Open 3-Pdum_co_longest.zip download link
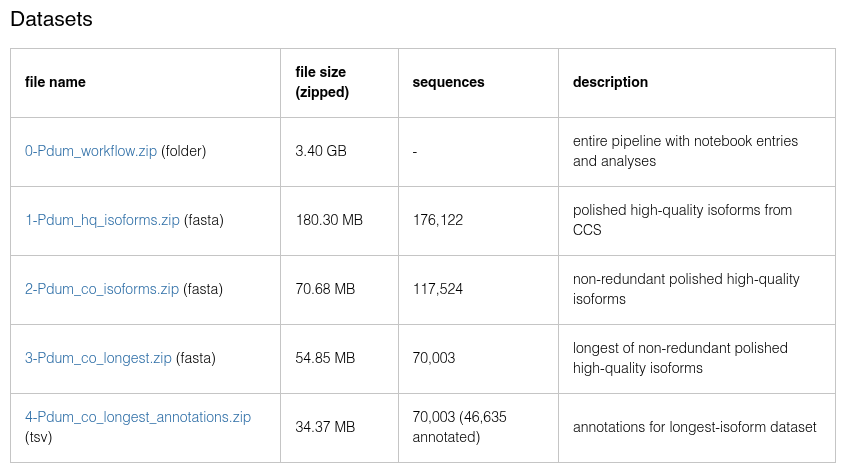The width and height of the screenshot is (845, 473). [x=98, y=358]
